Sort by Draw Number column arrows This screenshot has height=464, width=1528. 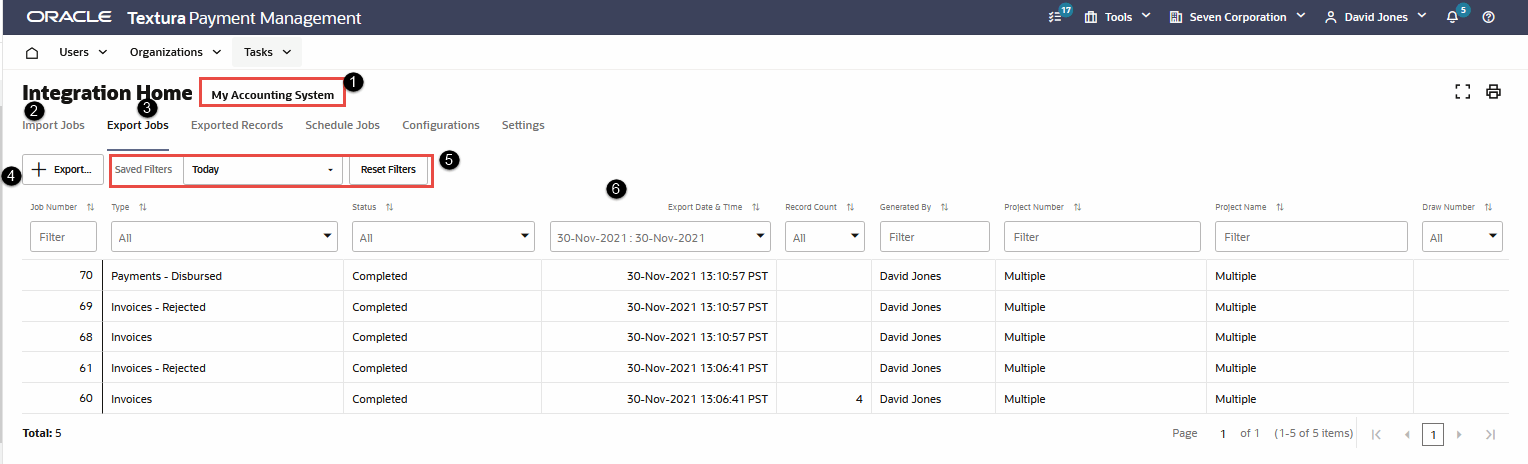(1488, 207)
